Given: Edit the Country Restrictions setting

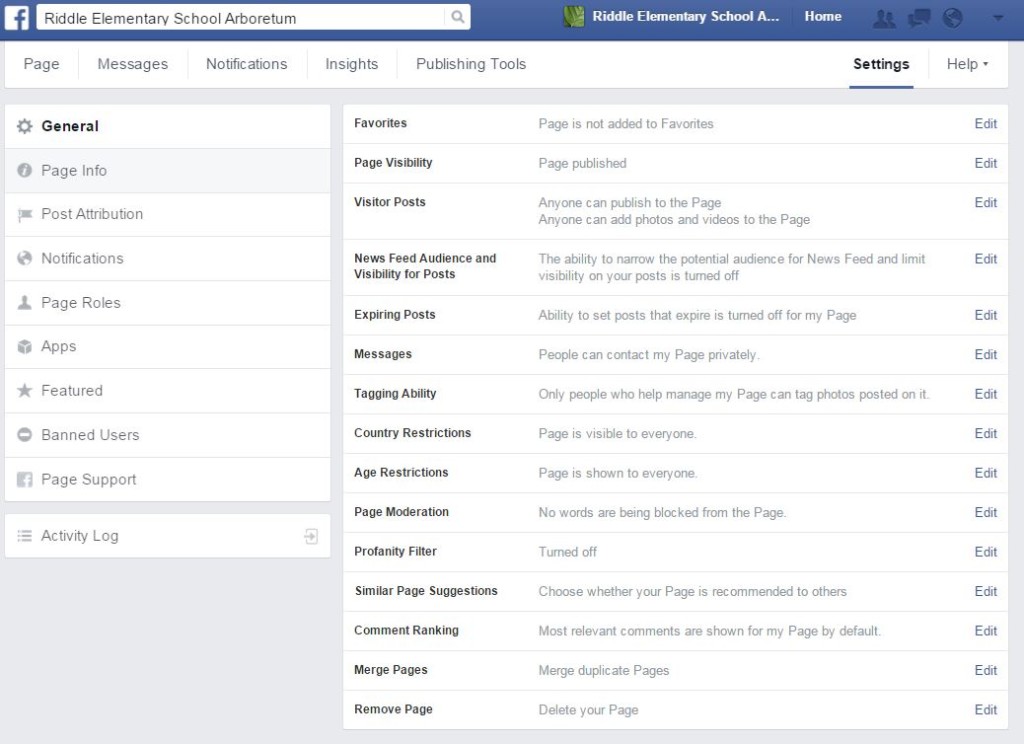Looking at the screenshot, I should point(985,433).
